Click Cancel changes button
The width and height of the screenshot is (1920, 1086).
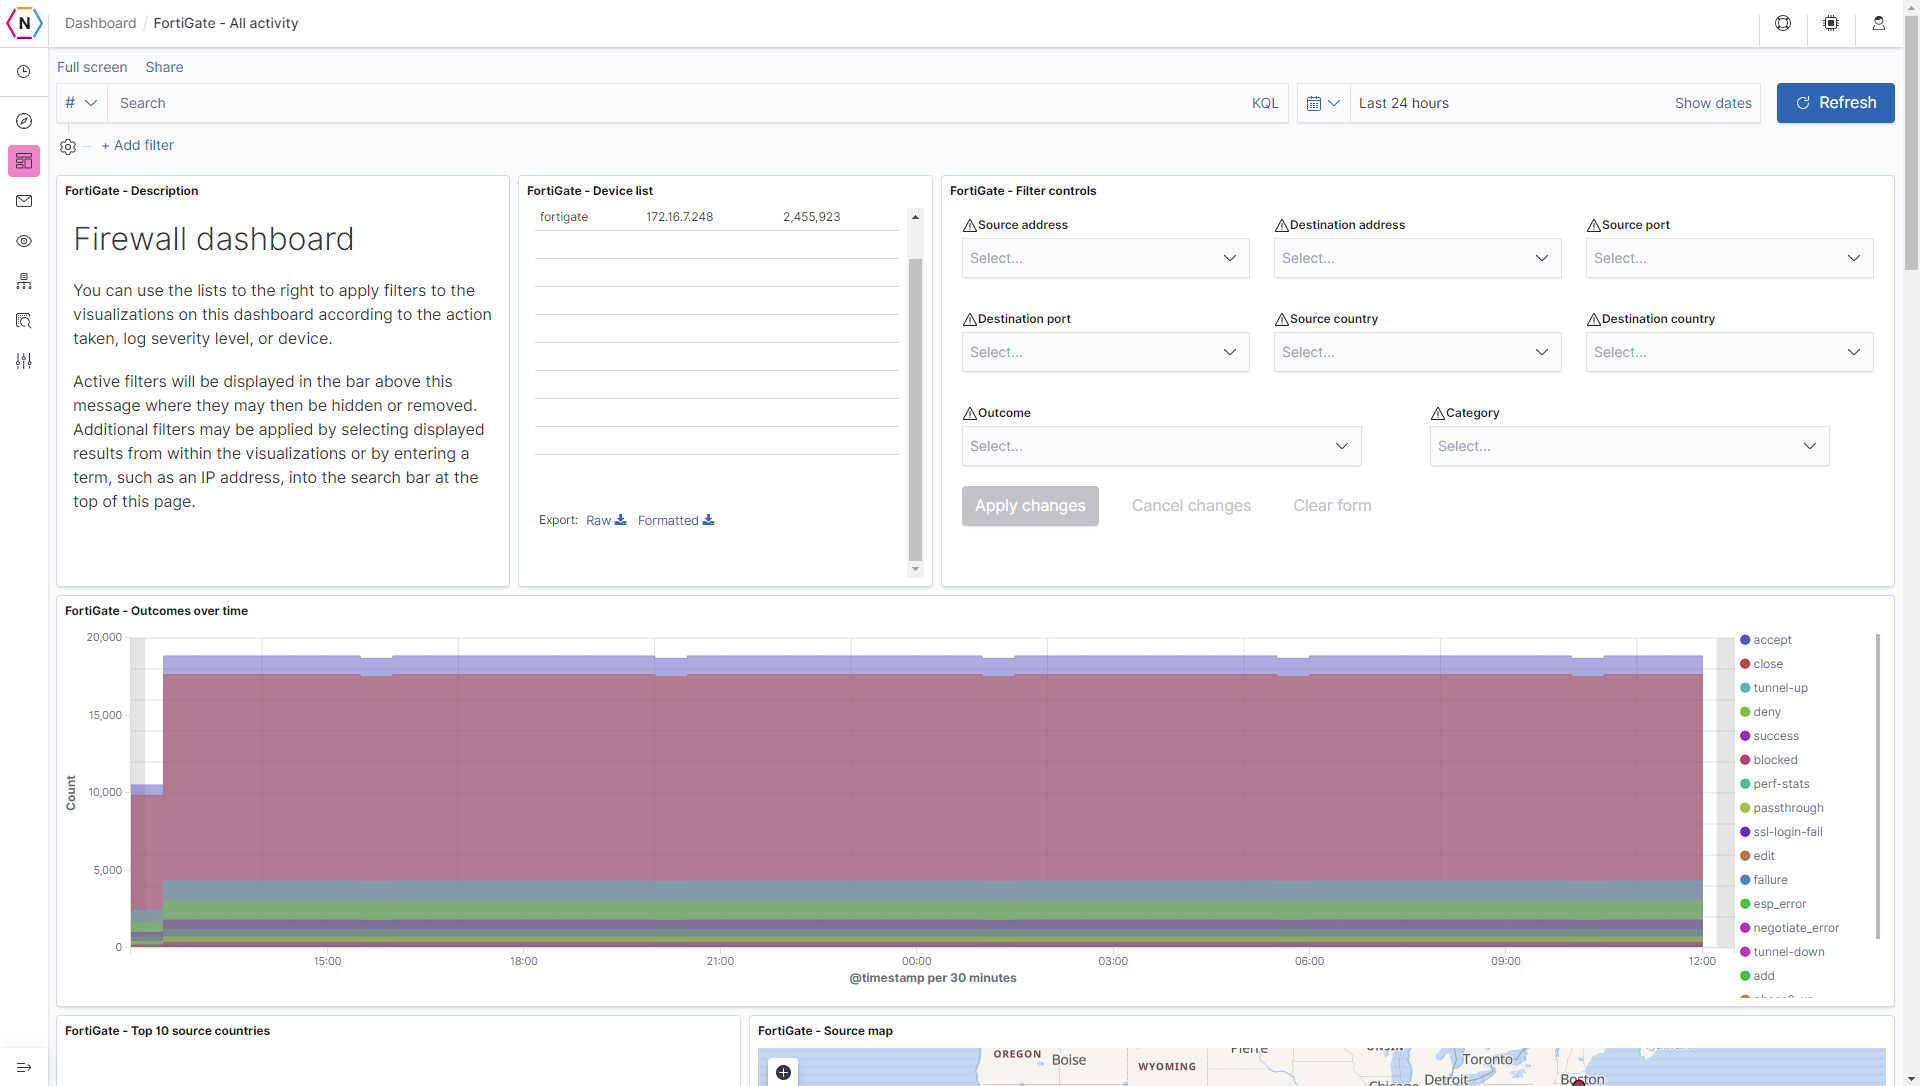(1191, 506)
